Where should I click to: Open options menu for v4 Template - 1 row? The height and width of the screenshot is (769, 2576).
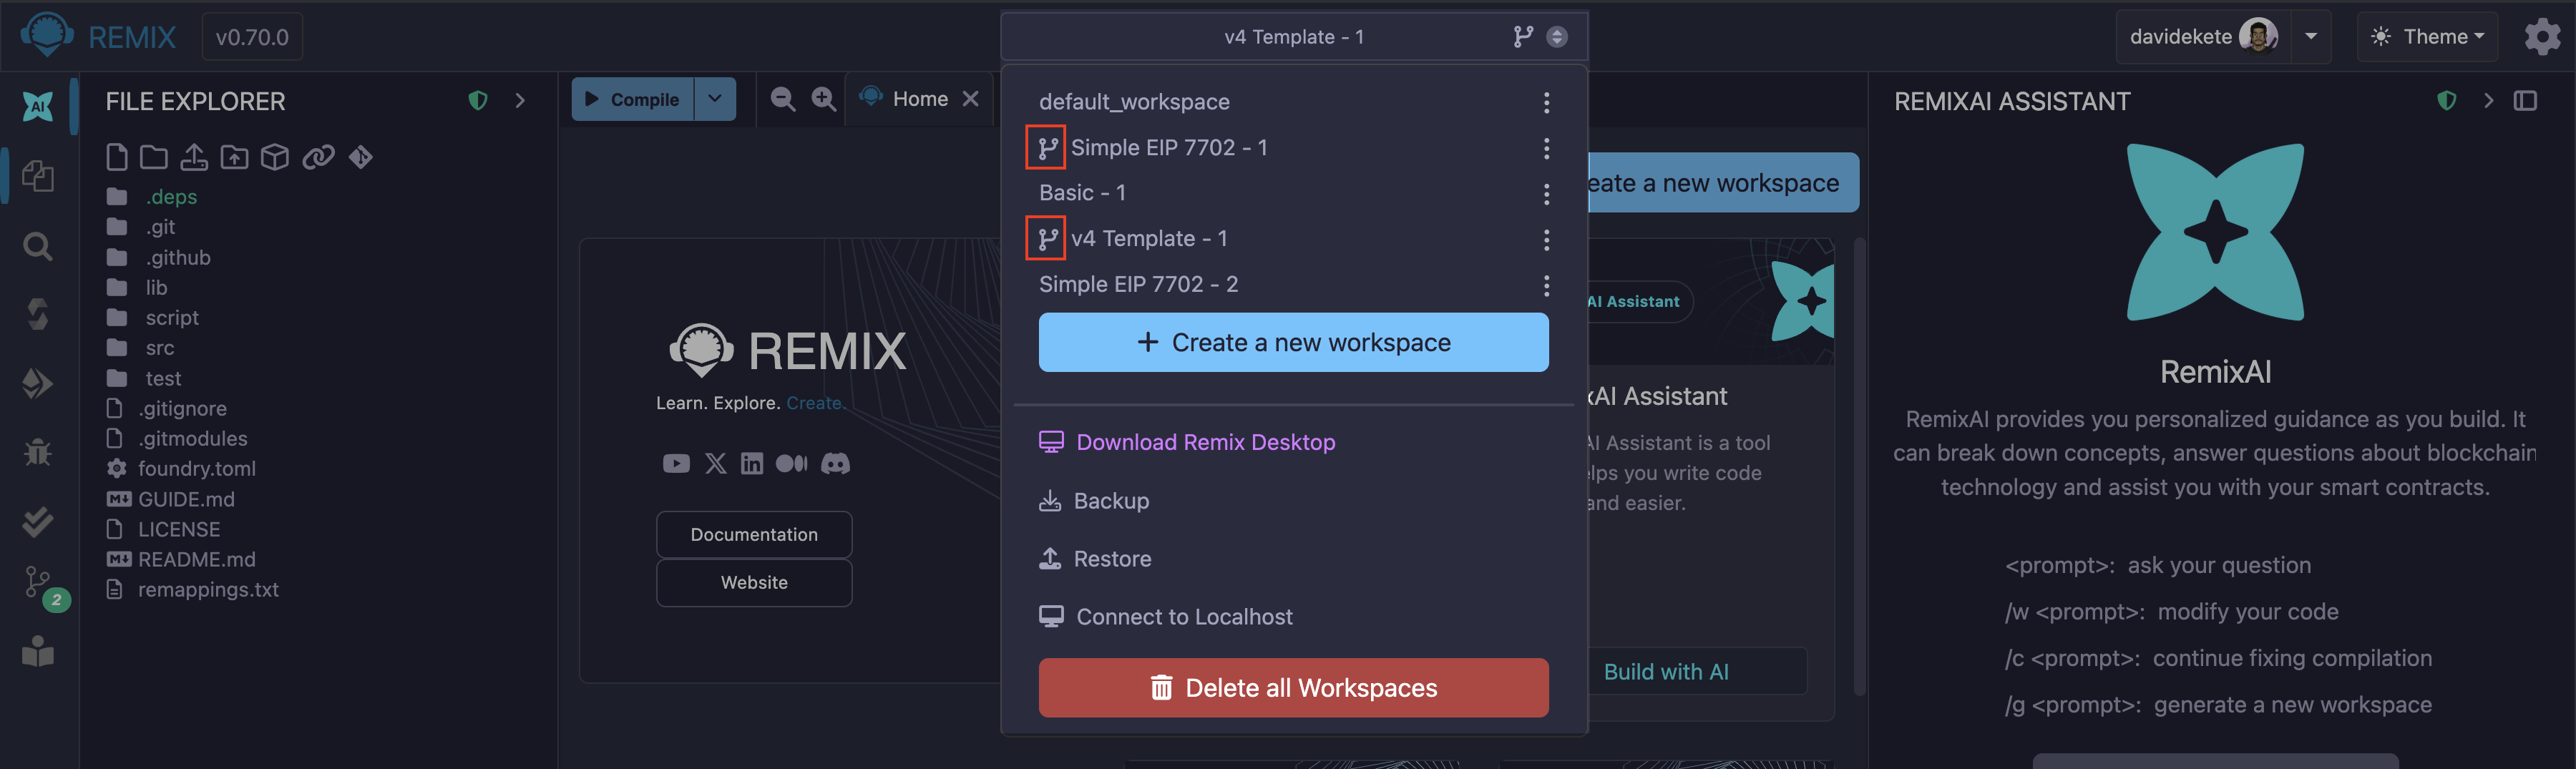[x=1546, y=239]
